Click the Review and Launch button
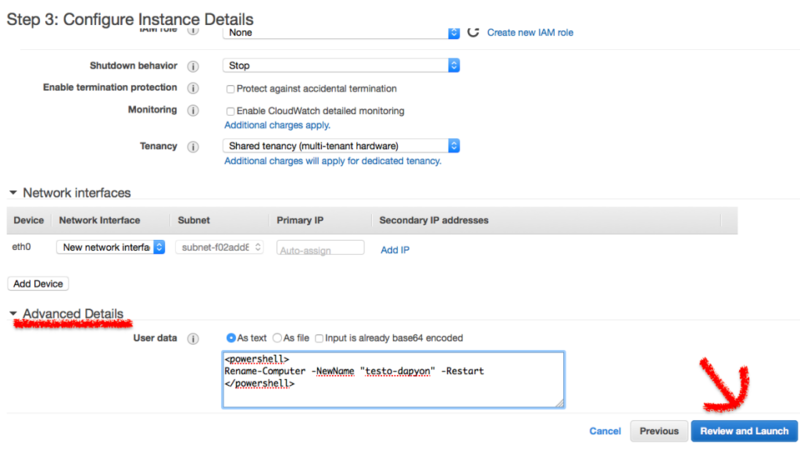The width and height of the screenshot is (800, 450). point(744,431)
